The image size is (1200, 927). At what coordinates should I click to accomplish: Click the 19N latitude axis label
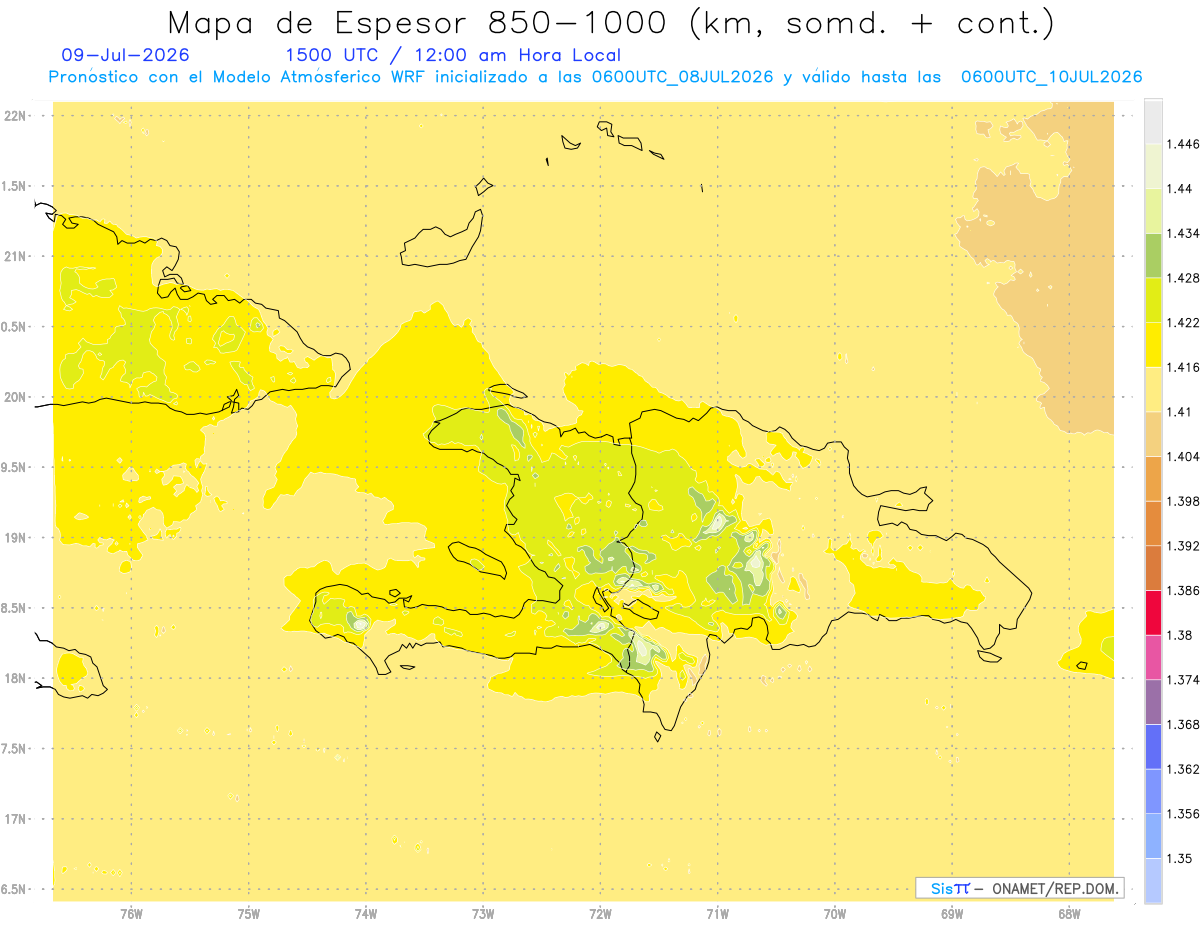tap(15, 538)
